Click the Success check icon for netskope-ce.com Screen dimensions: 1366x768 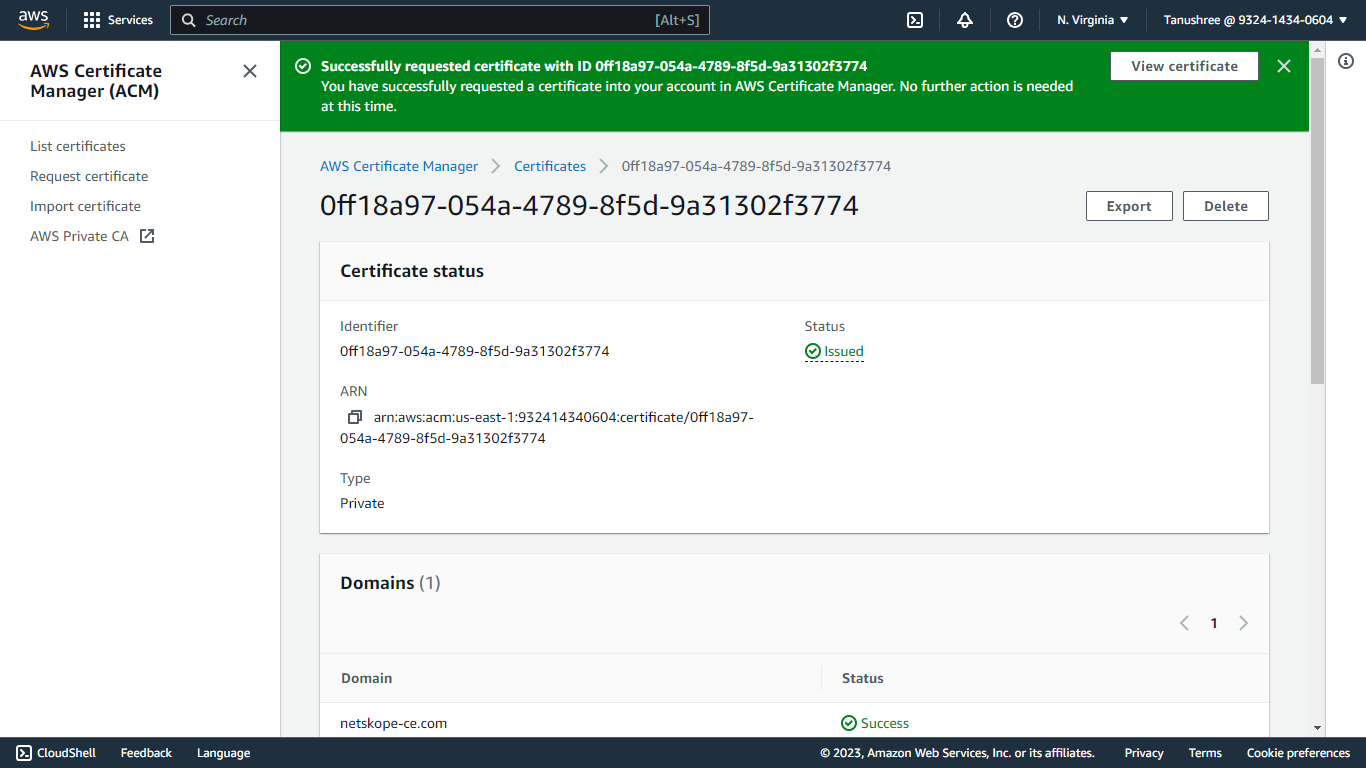849,723
